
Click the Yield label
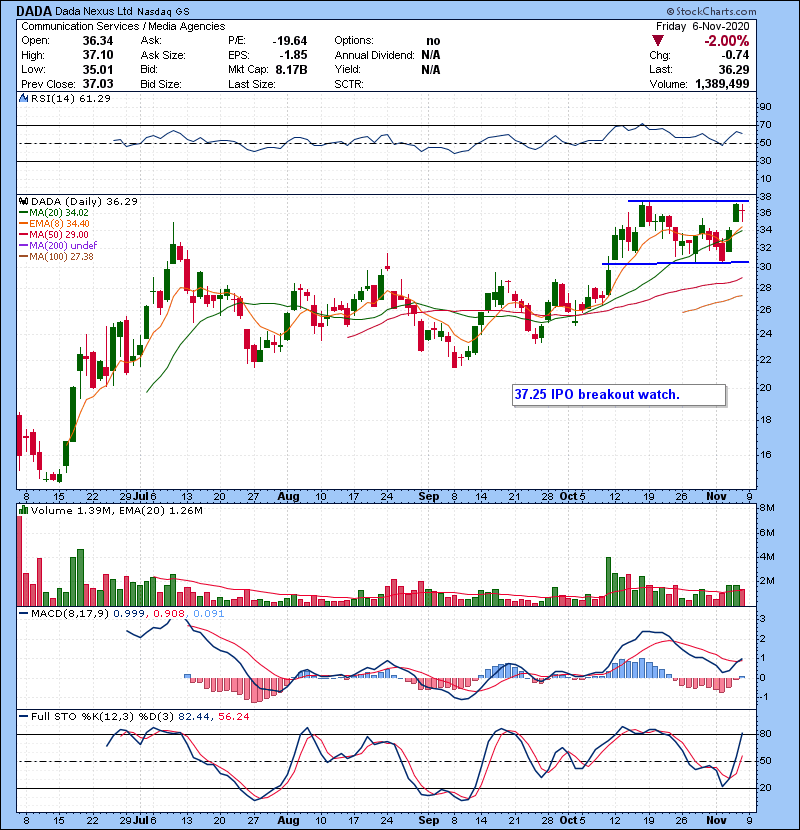pyautogui.click(x=347, y=70)
